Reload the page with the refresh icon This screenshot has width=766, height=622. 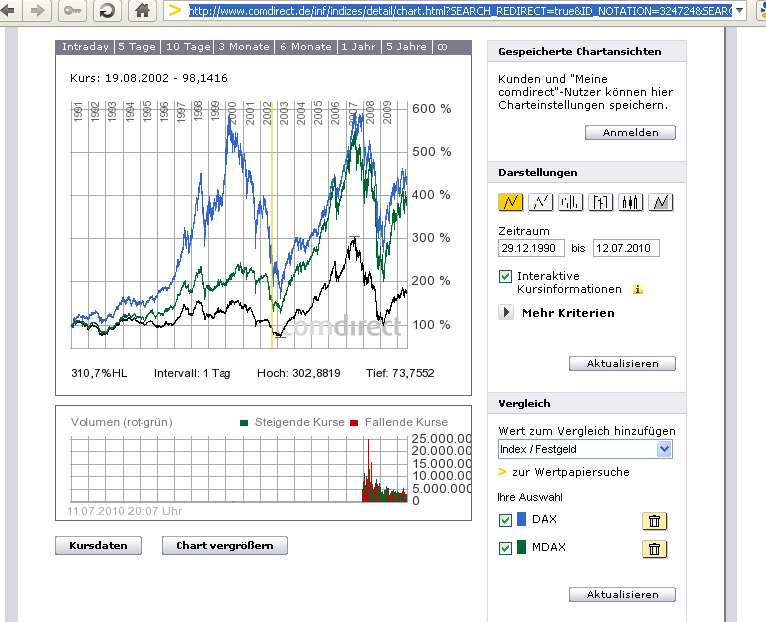tap(107, 10)
